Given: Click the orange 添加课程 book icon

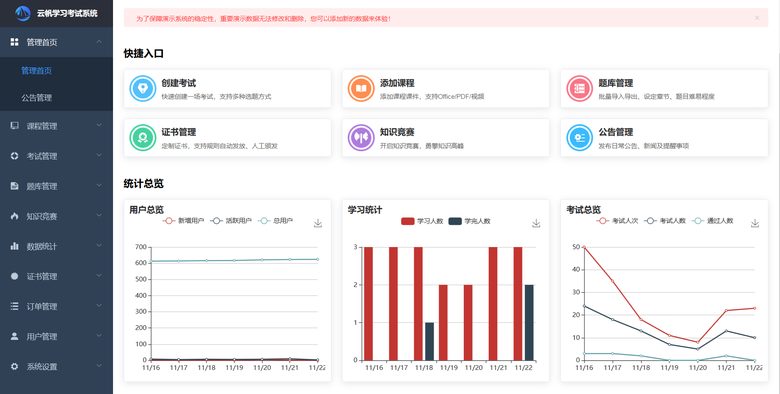Looking at the screenshot, I should pos(361,89).
